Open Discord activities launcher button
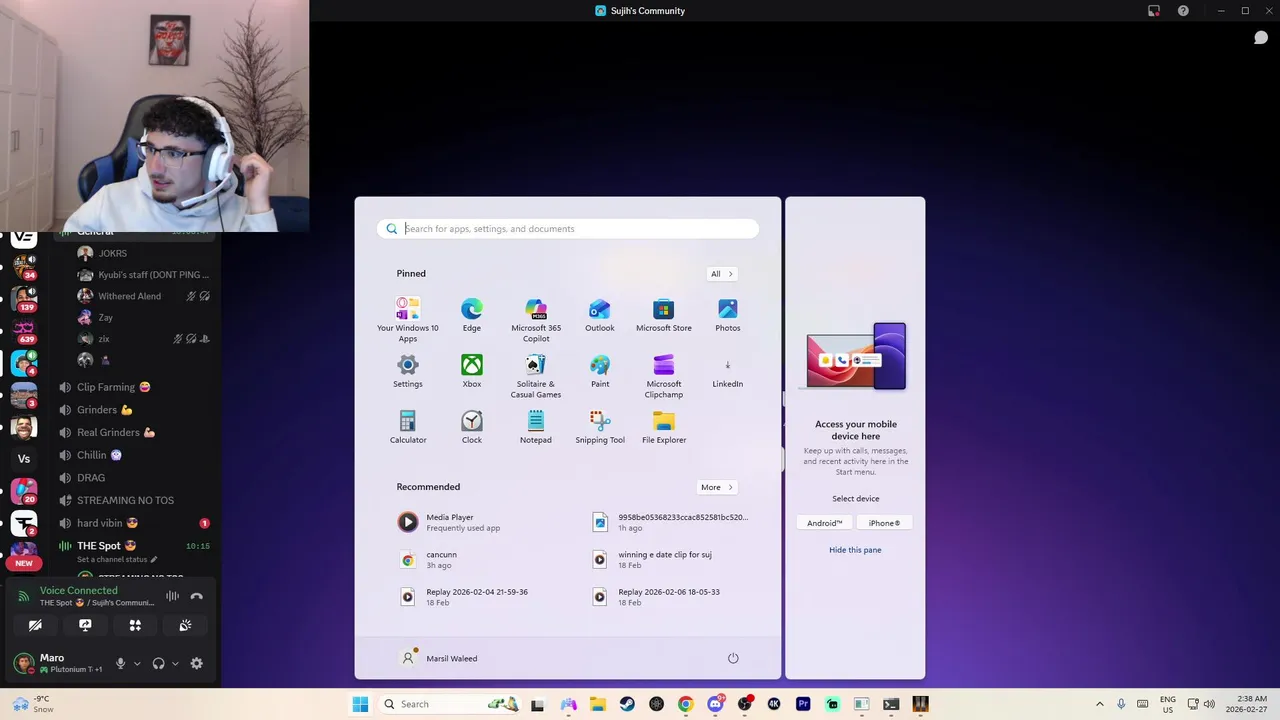Image resolution: width=1280 pixels, height=720 pixels. (135, 626)
